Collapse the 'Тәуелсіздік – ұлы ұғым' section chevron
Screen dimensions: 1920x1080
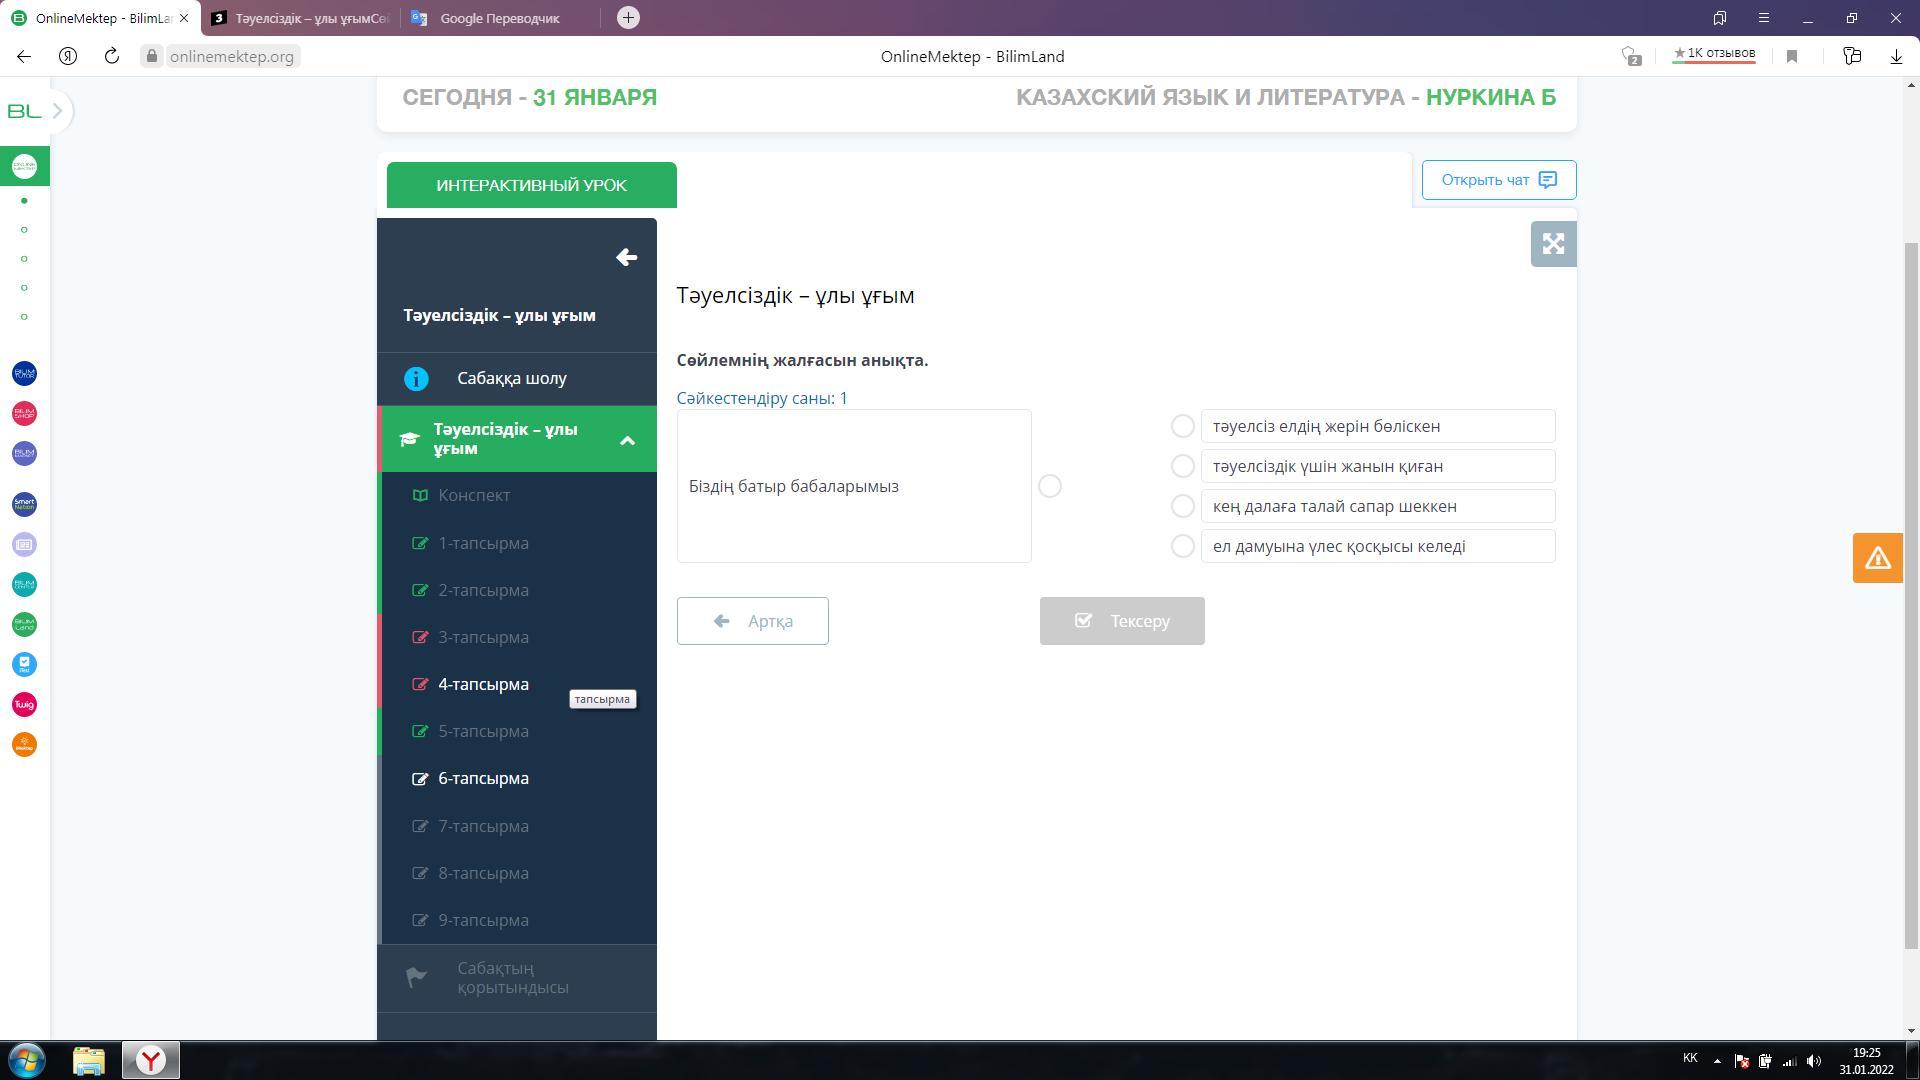coord(627,440)
